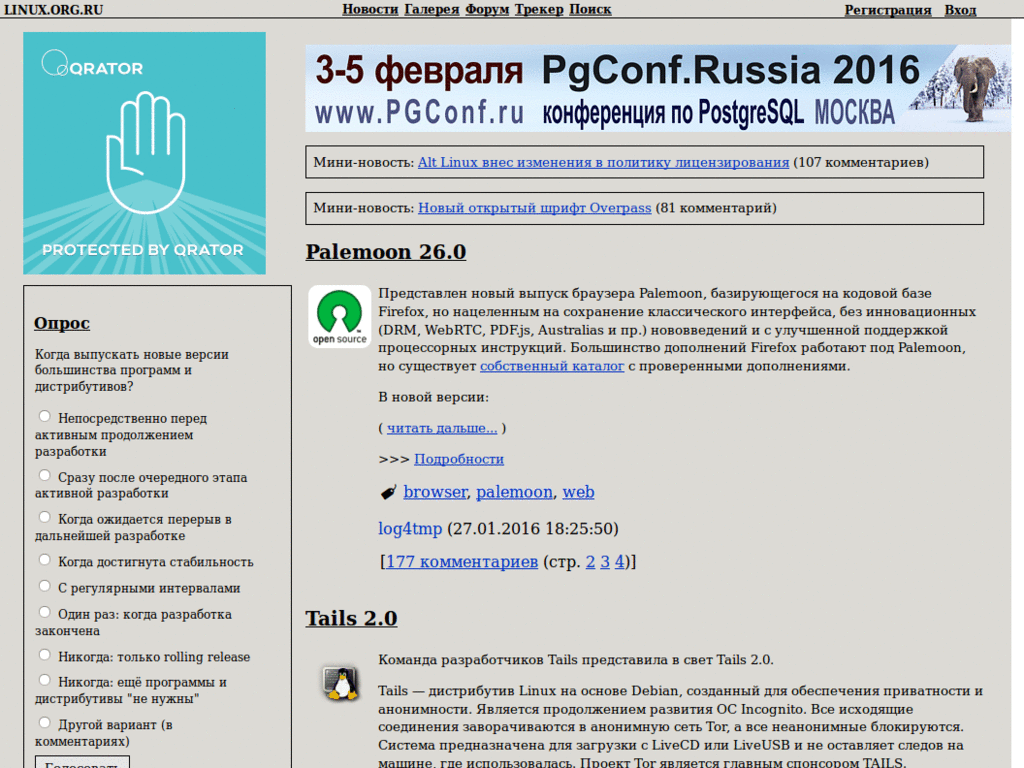Select С регулярными интервалами option
The image size is (1024, 768).
tap(44, 586)
